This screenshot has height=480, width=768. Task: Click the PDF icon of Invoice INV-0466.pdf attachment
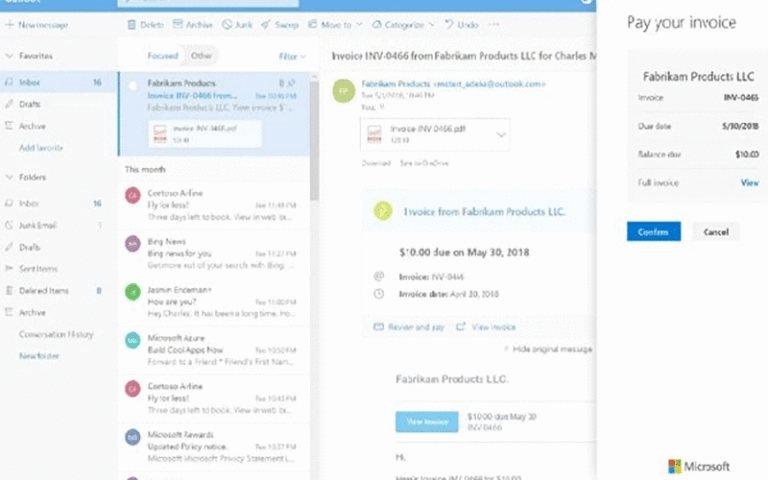click(374, 134)
